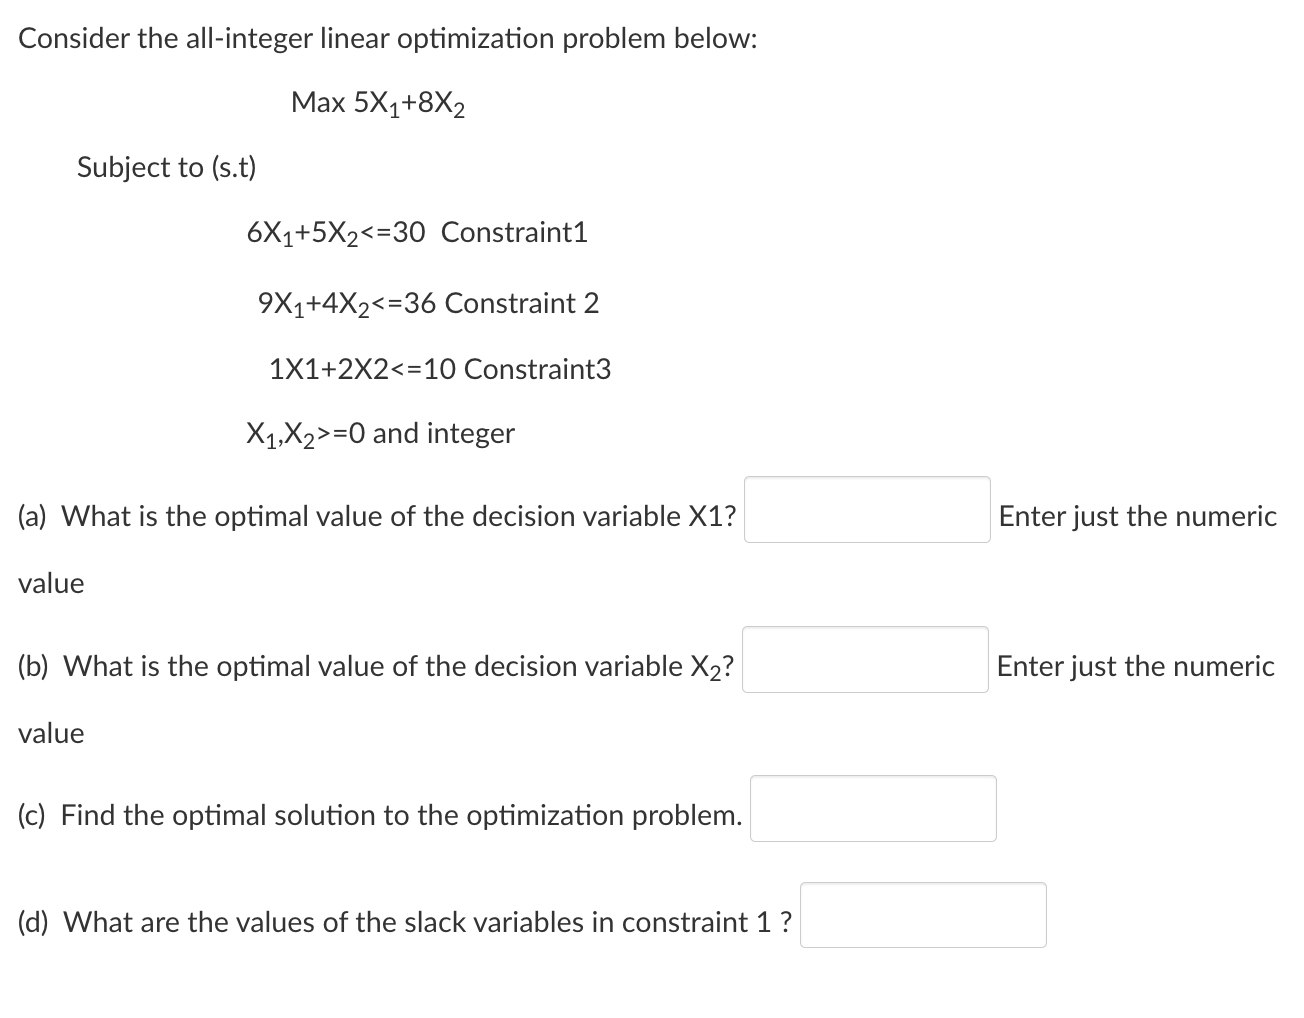Click question (b) about decision variable X2
1304x1018 pixels.
[376, 667]
